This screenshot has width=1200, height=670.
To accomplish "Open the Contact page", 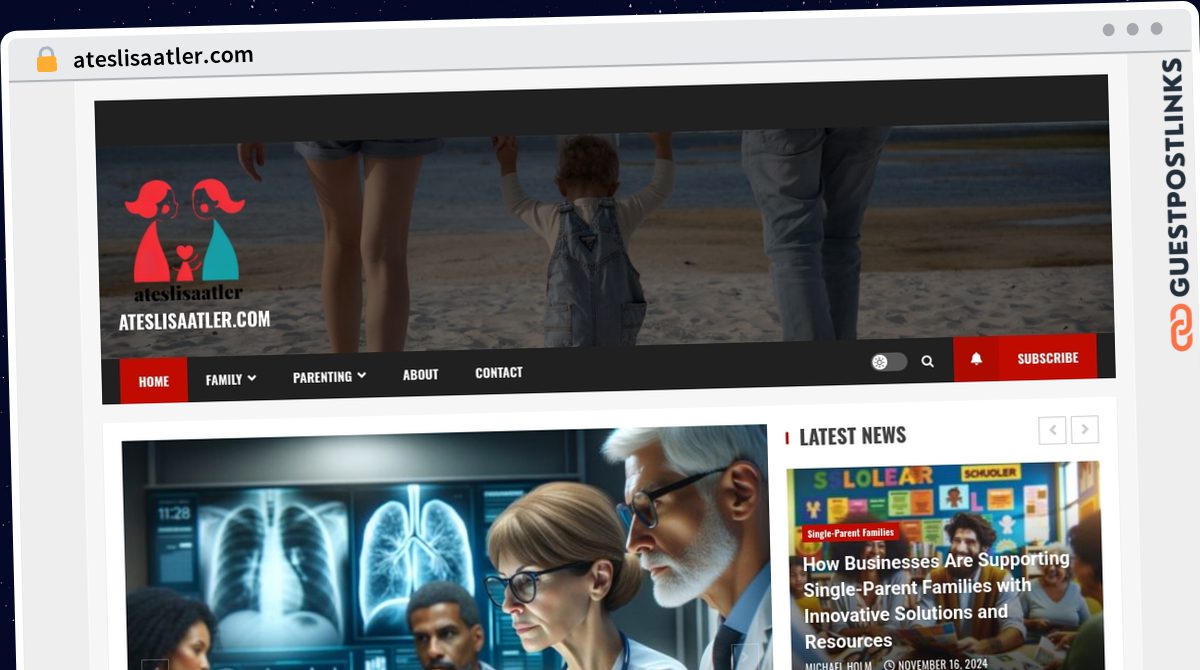I will [499, 372].
